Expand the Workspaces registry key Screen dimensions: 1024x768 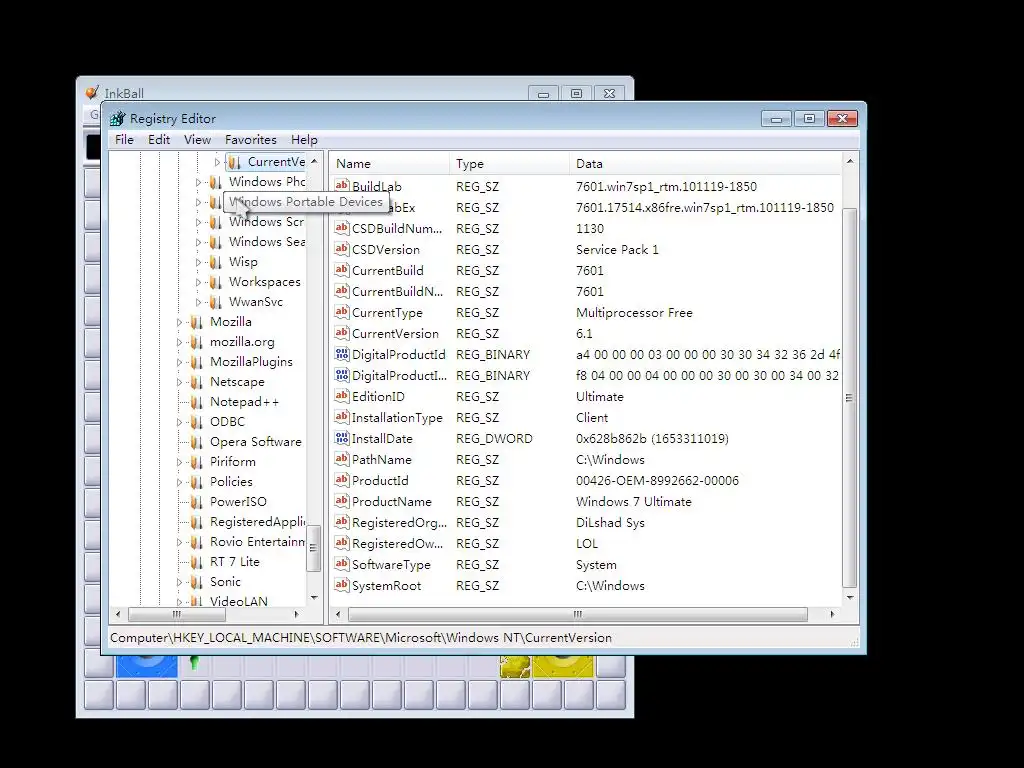[x=199, y=282]
